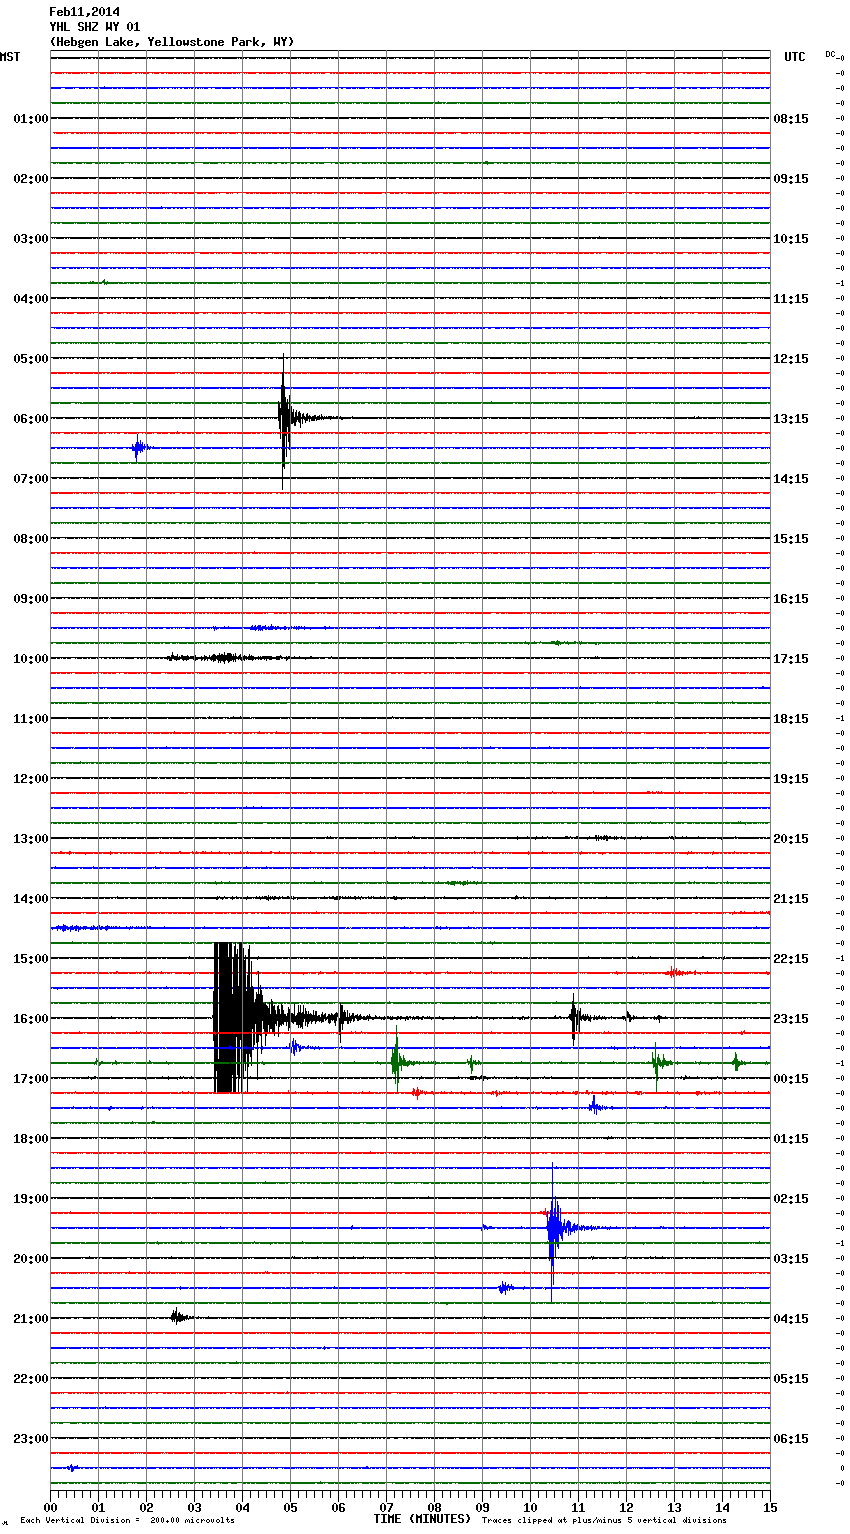Select the 04:00 MST time label
The height and width of the screenshot is (1534, 850).
coord(30,299)
